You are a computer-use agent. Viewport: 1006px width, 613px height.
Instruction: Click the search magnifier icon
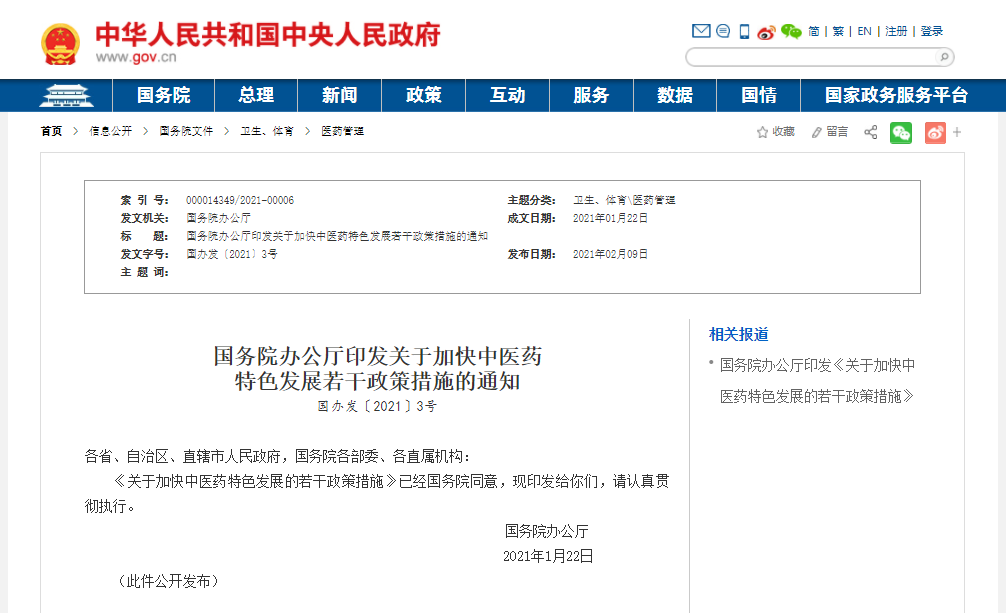(942, 57)
